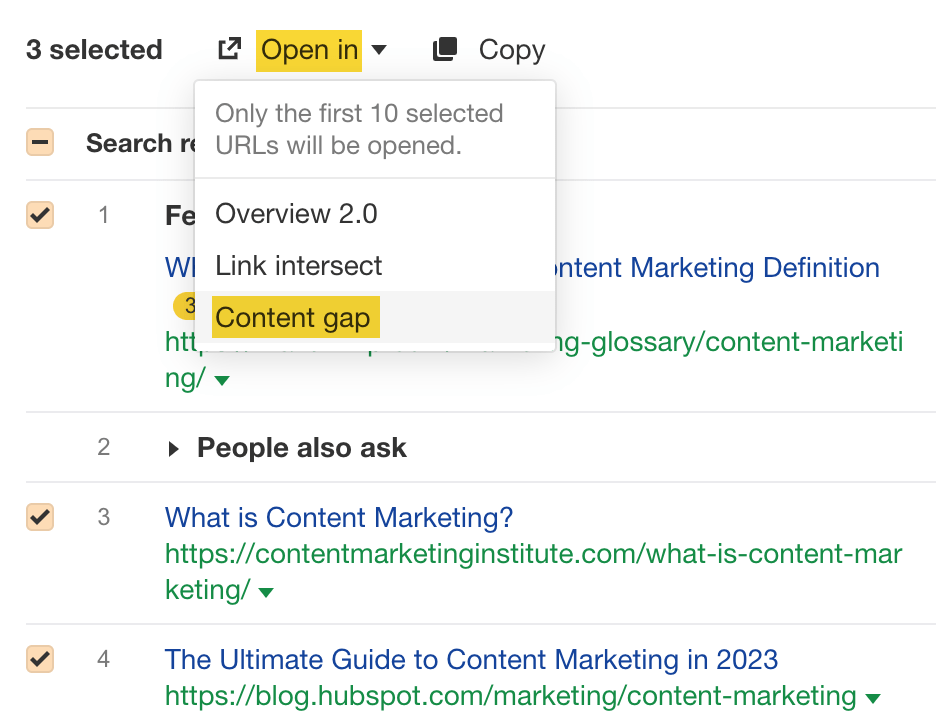Toggle the select-all checkbox in header row

pyautogui.click(x=40, y=143)
